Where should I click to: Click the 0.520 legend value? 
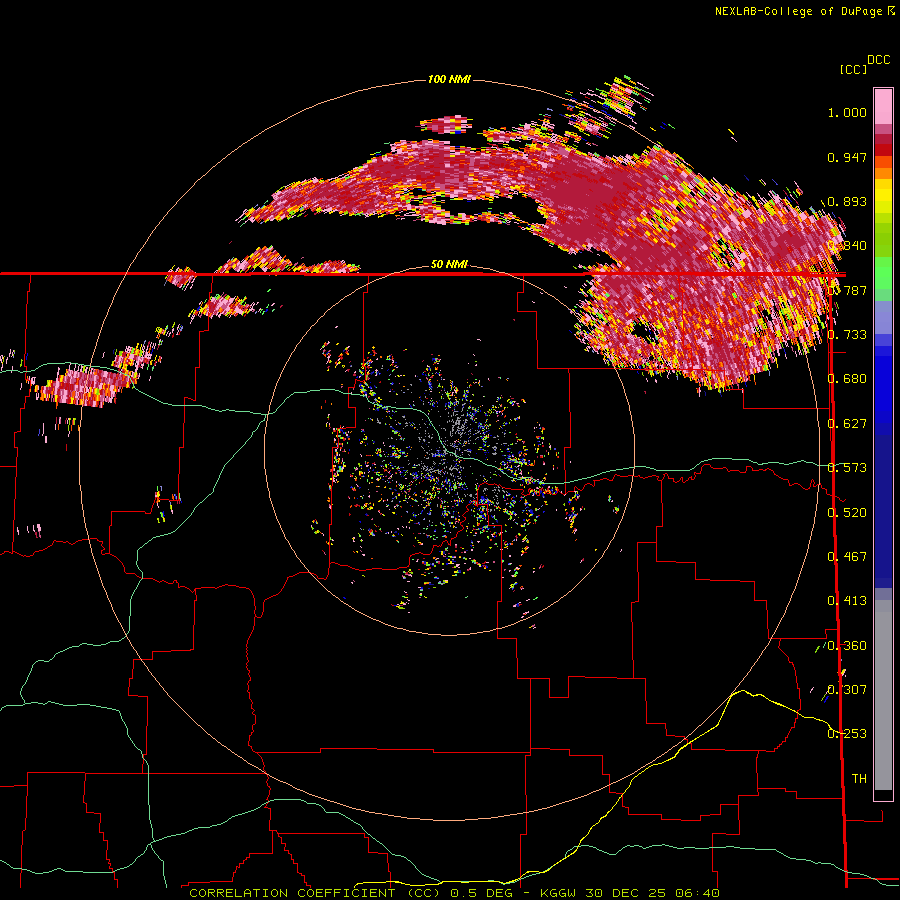847,513
